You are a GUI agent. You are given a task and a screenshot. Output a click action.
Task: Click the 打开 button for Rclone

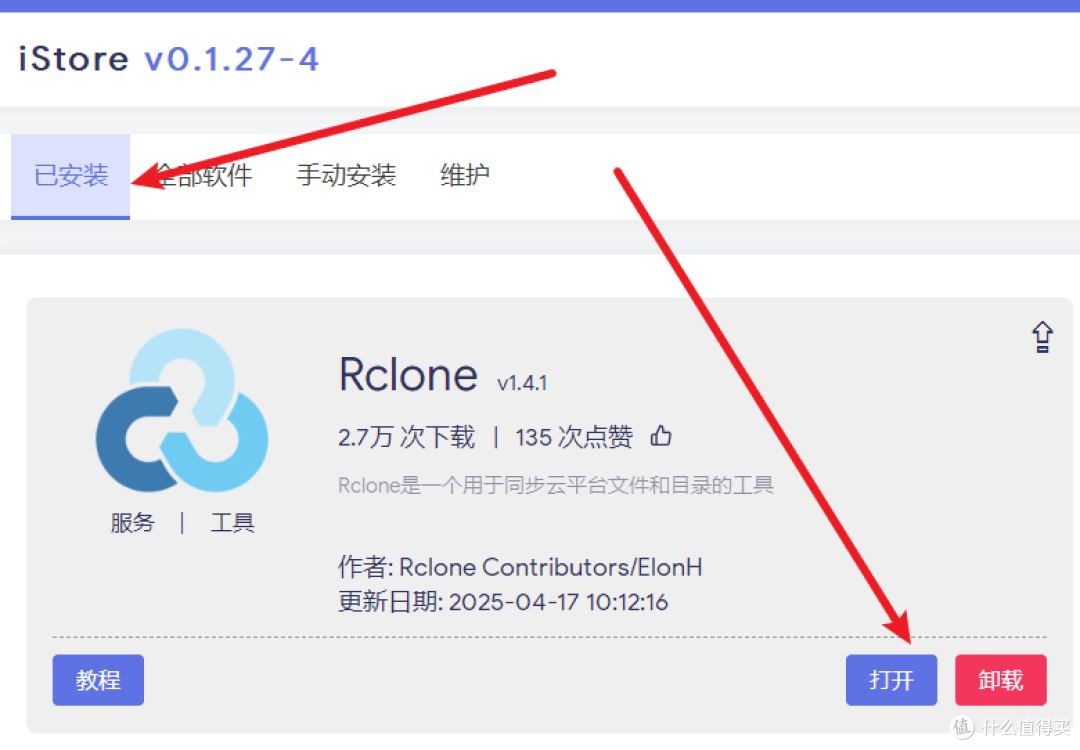click(891, 680)
